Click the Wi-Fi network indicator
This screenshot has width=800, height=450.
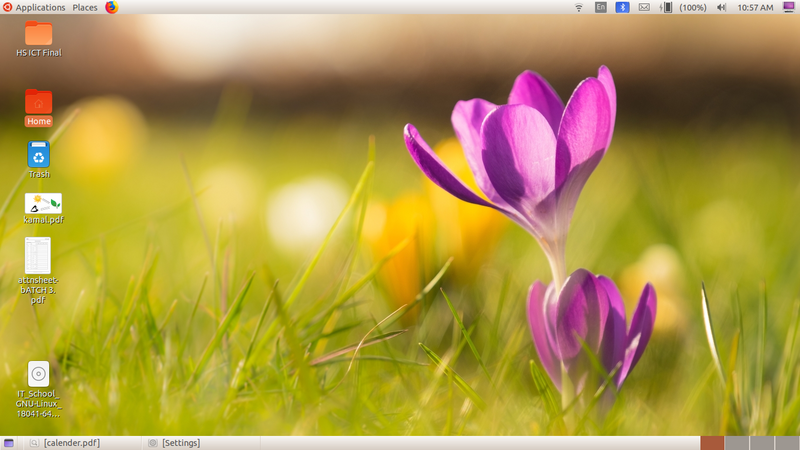click(578, 7)
